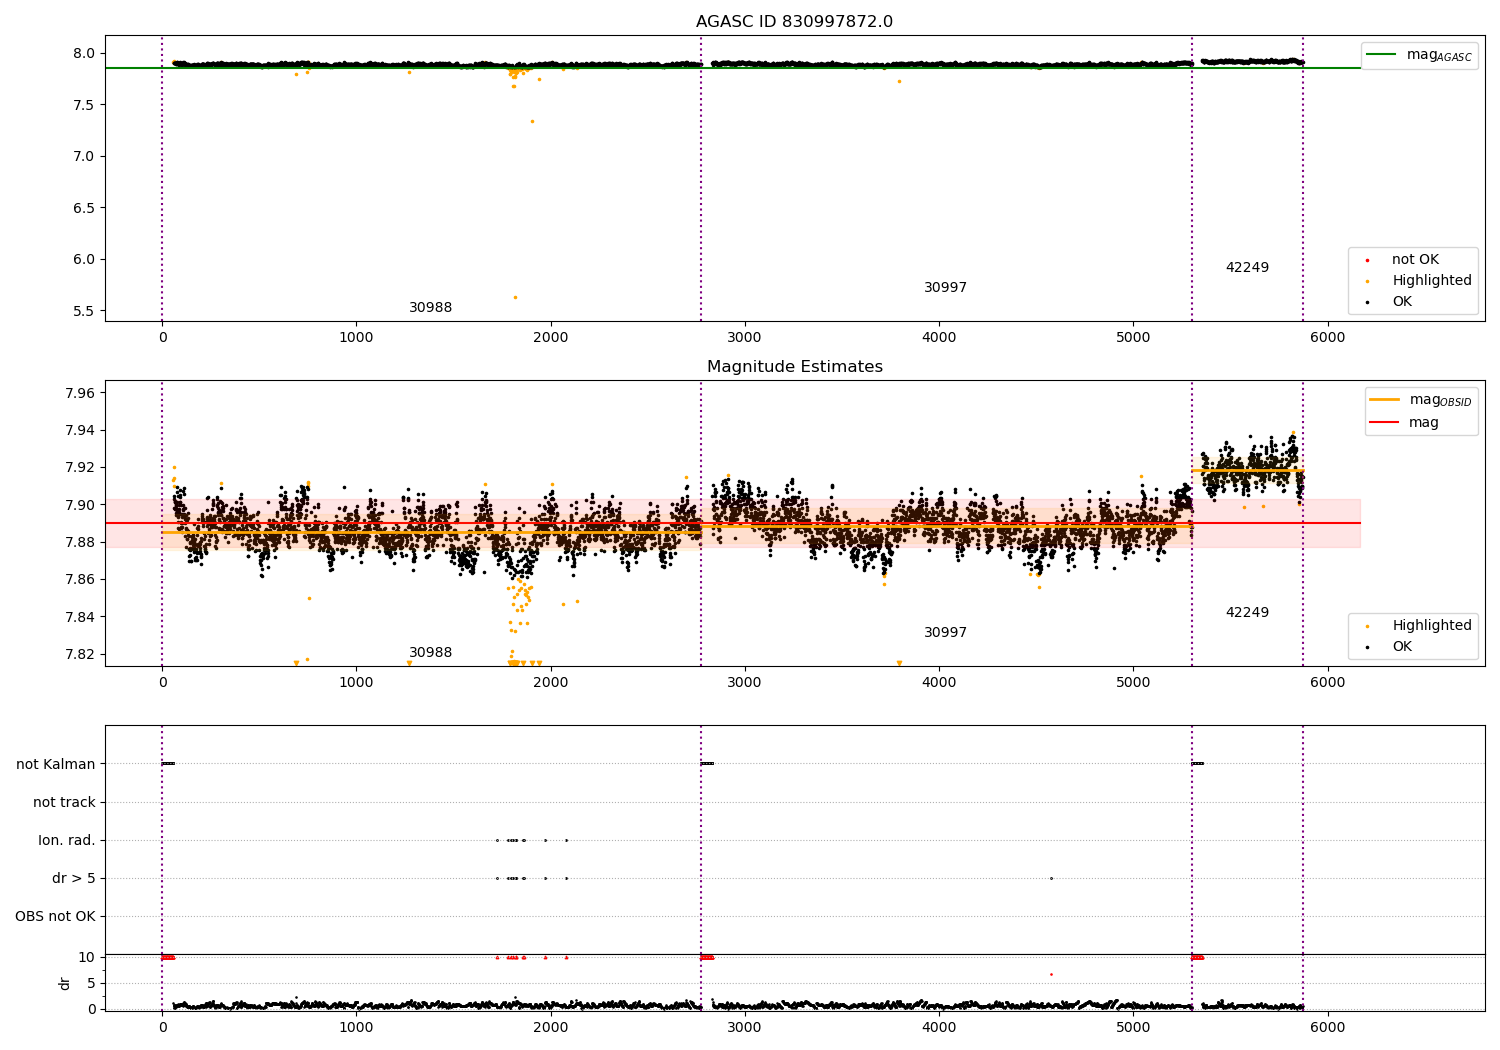Click obsid label "30988" in the top plot
Screen dimensions: 1500x1050
(430, 308)
